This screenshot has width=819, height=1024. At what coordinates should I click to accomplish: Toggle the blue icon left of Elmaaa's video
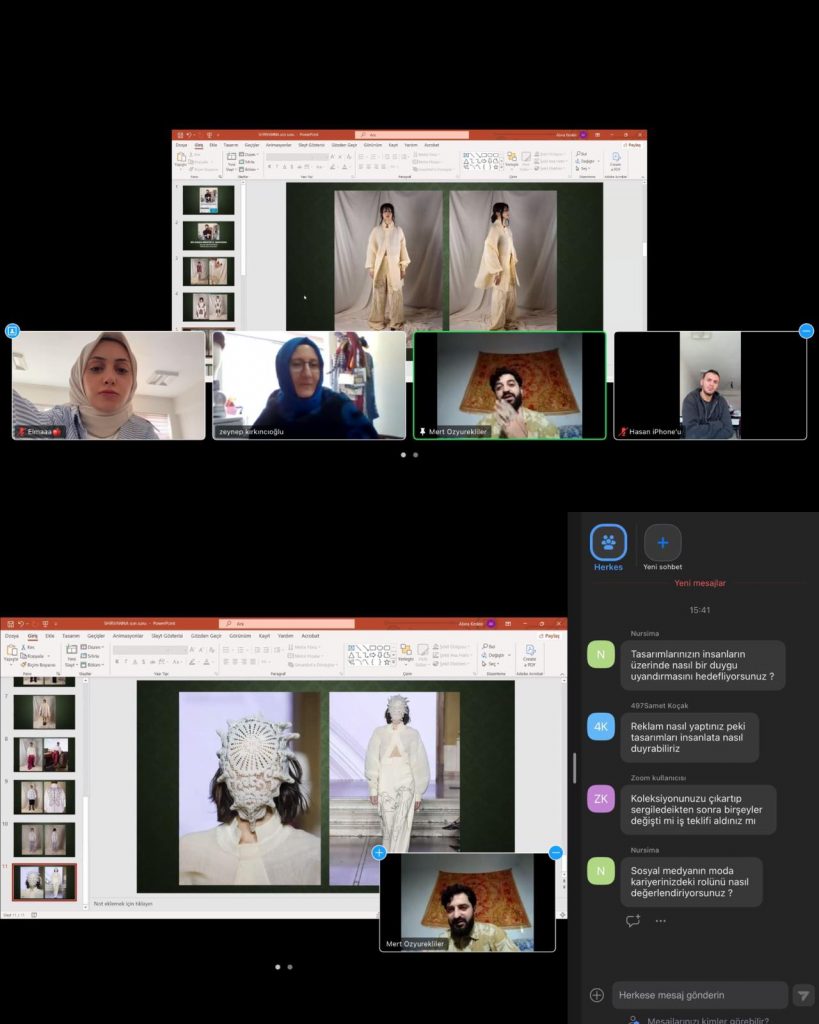(x=12, y=331)
